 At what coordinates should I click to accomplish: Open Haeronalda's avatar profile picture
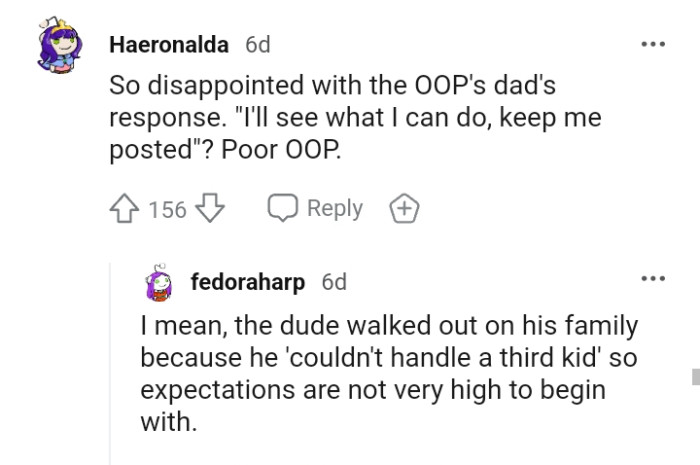click(64, 56)
